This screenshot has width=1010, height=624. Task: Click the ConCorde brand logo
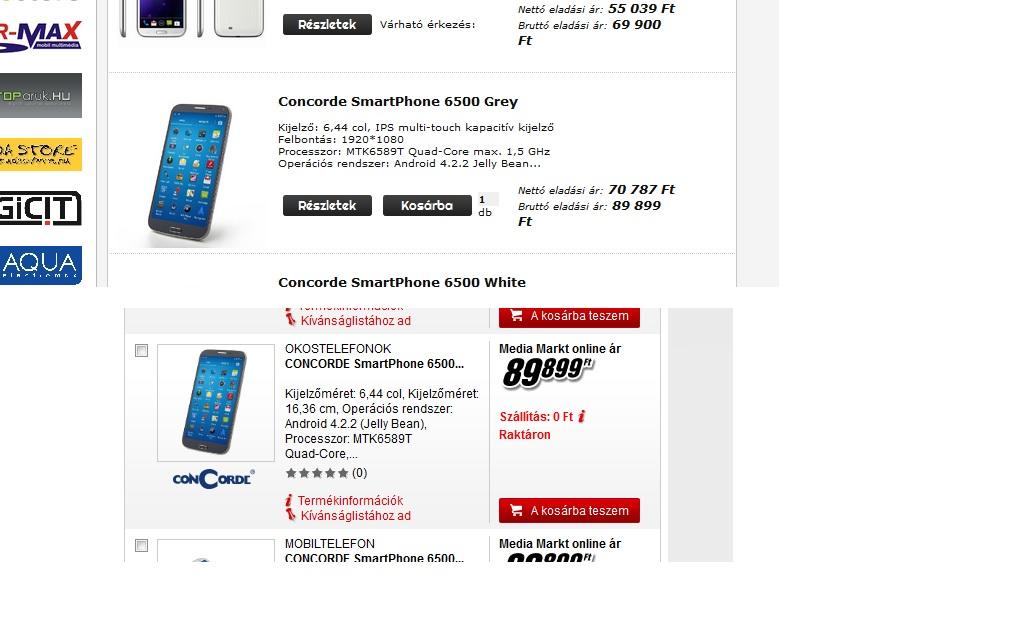(213, 478)
